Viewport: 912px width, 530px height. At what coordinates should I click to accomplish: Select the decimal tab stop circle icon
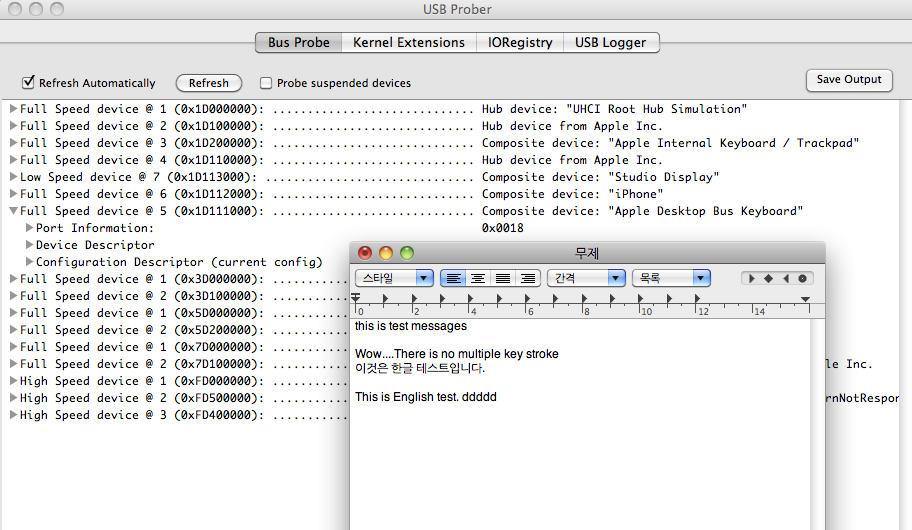coord(802,279)
